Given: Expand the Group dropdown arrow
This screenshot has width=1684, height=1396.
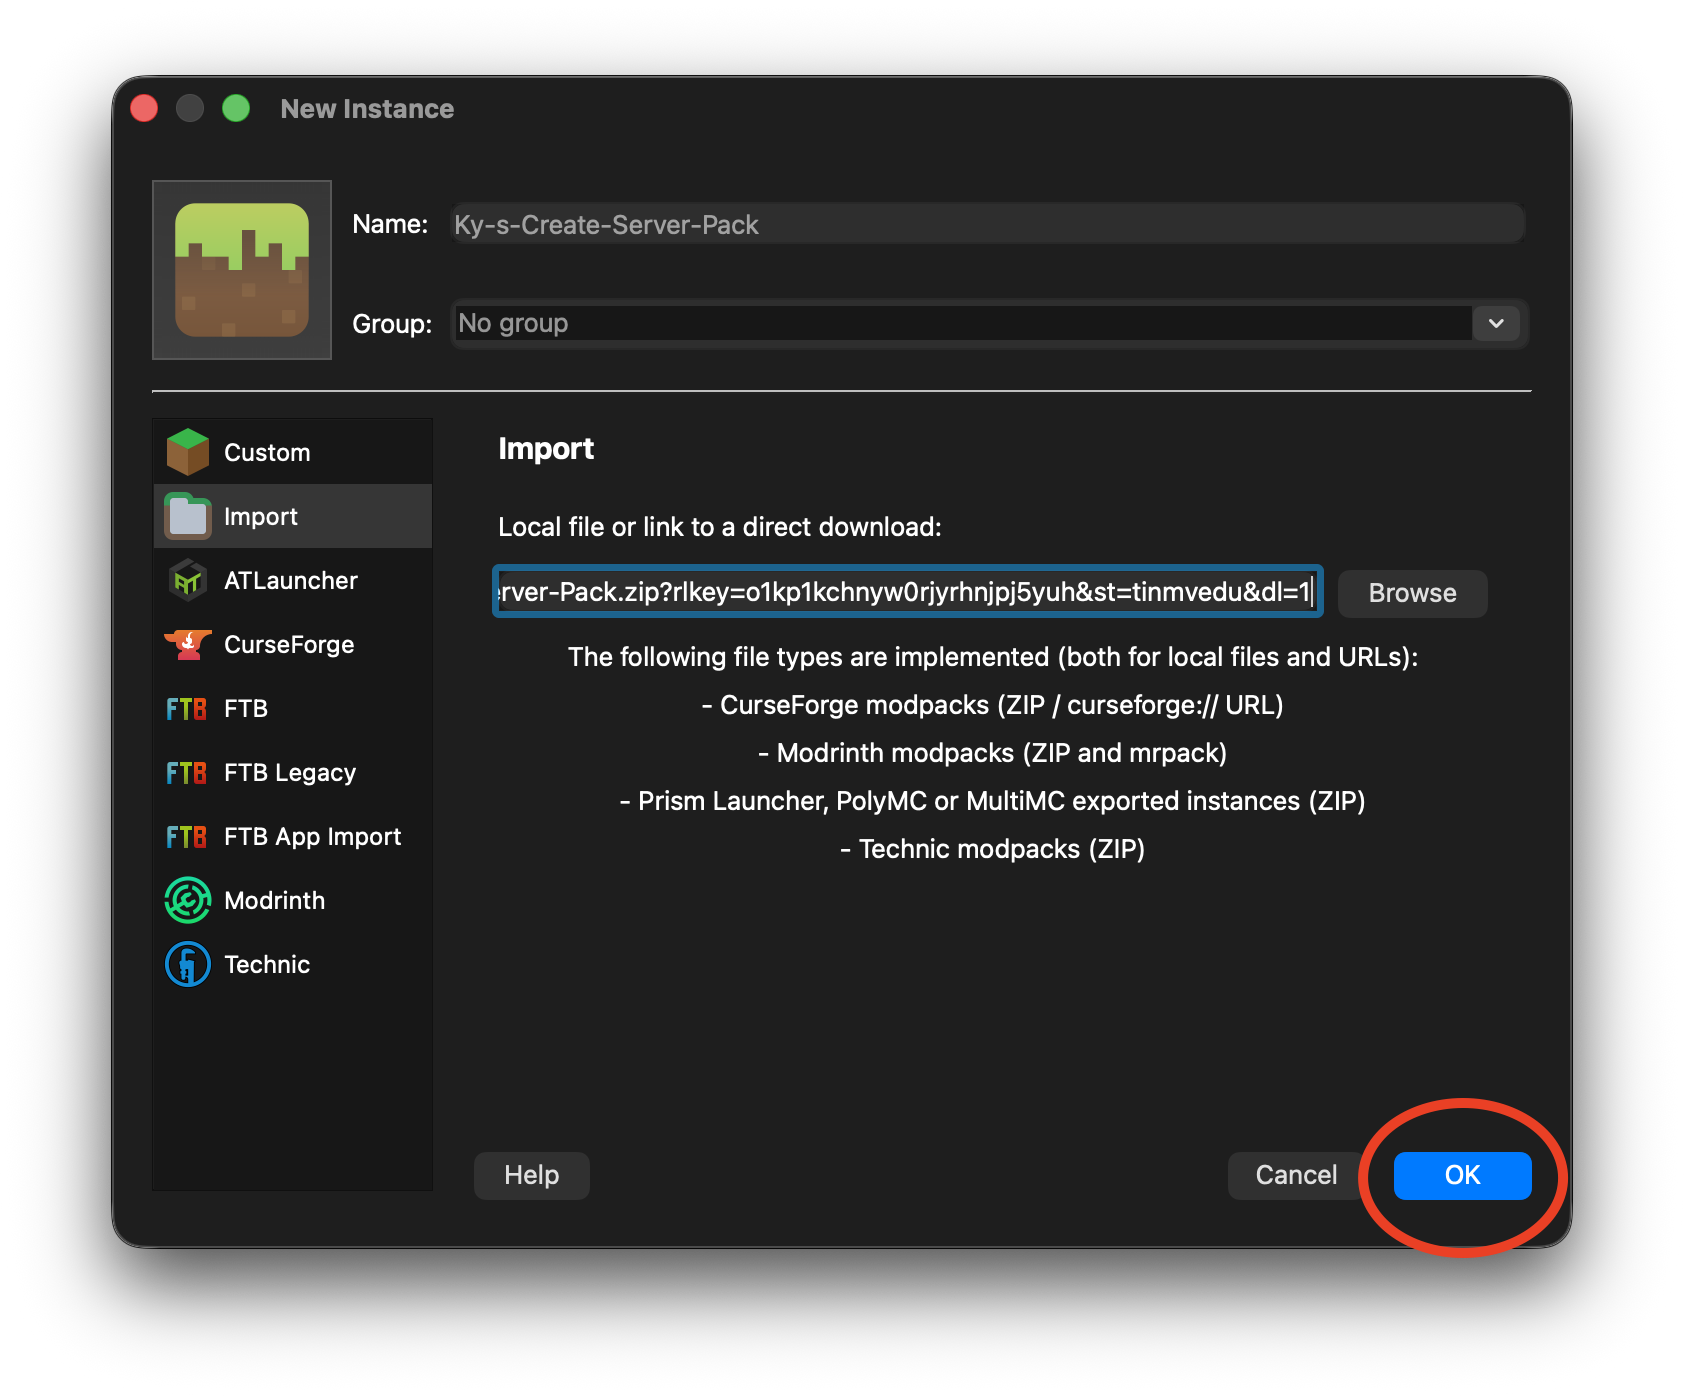Looking at the screenshot, I should 1496,323.
